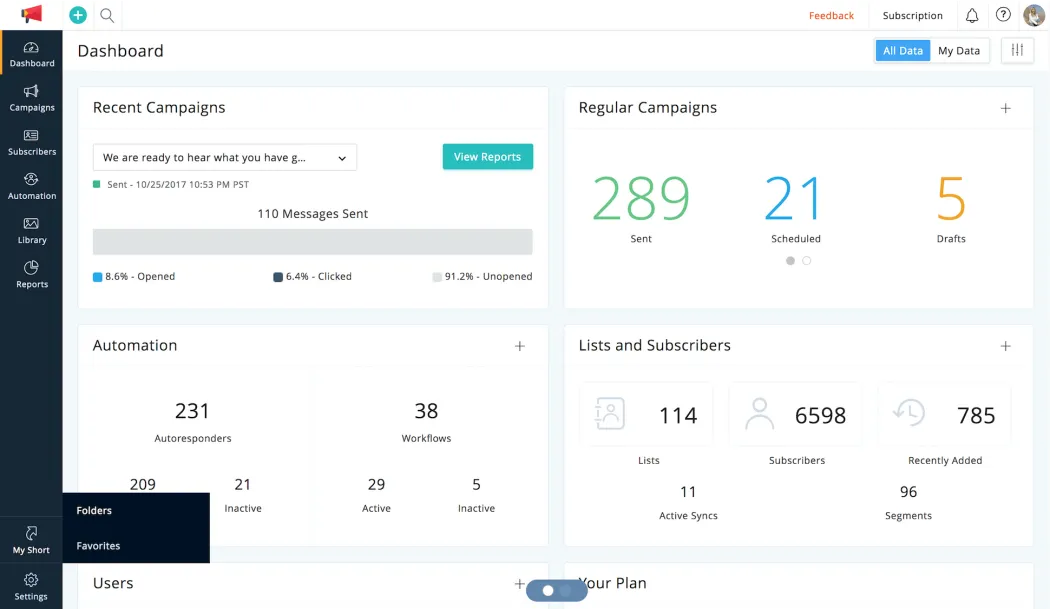Open search using the magnifier icon

coord(106,15)
